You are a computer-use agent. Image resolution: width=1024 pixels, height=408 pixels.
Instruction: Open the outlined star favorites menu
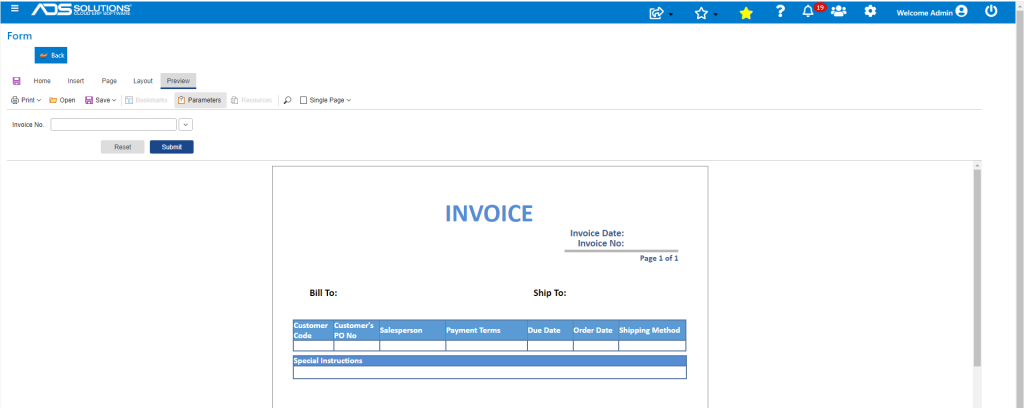pyautogui.click(x=705, y=12)
